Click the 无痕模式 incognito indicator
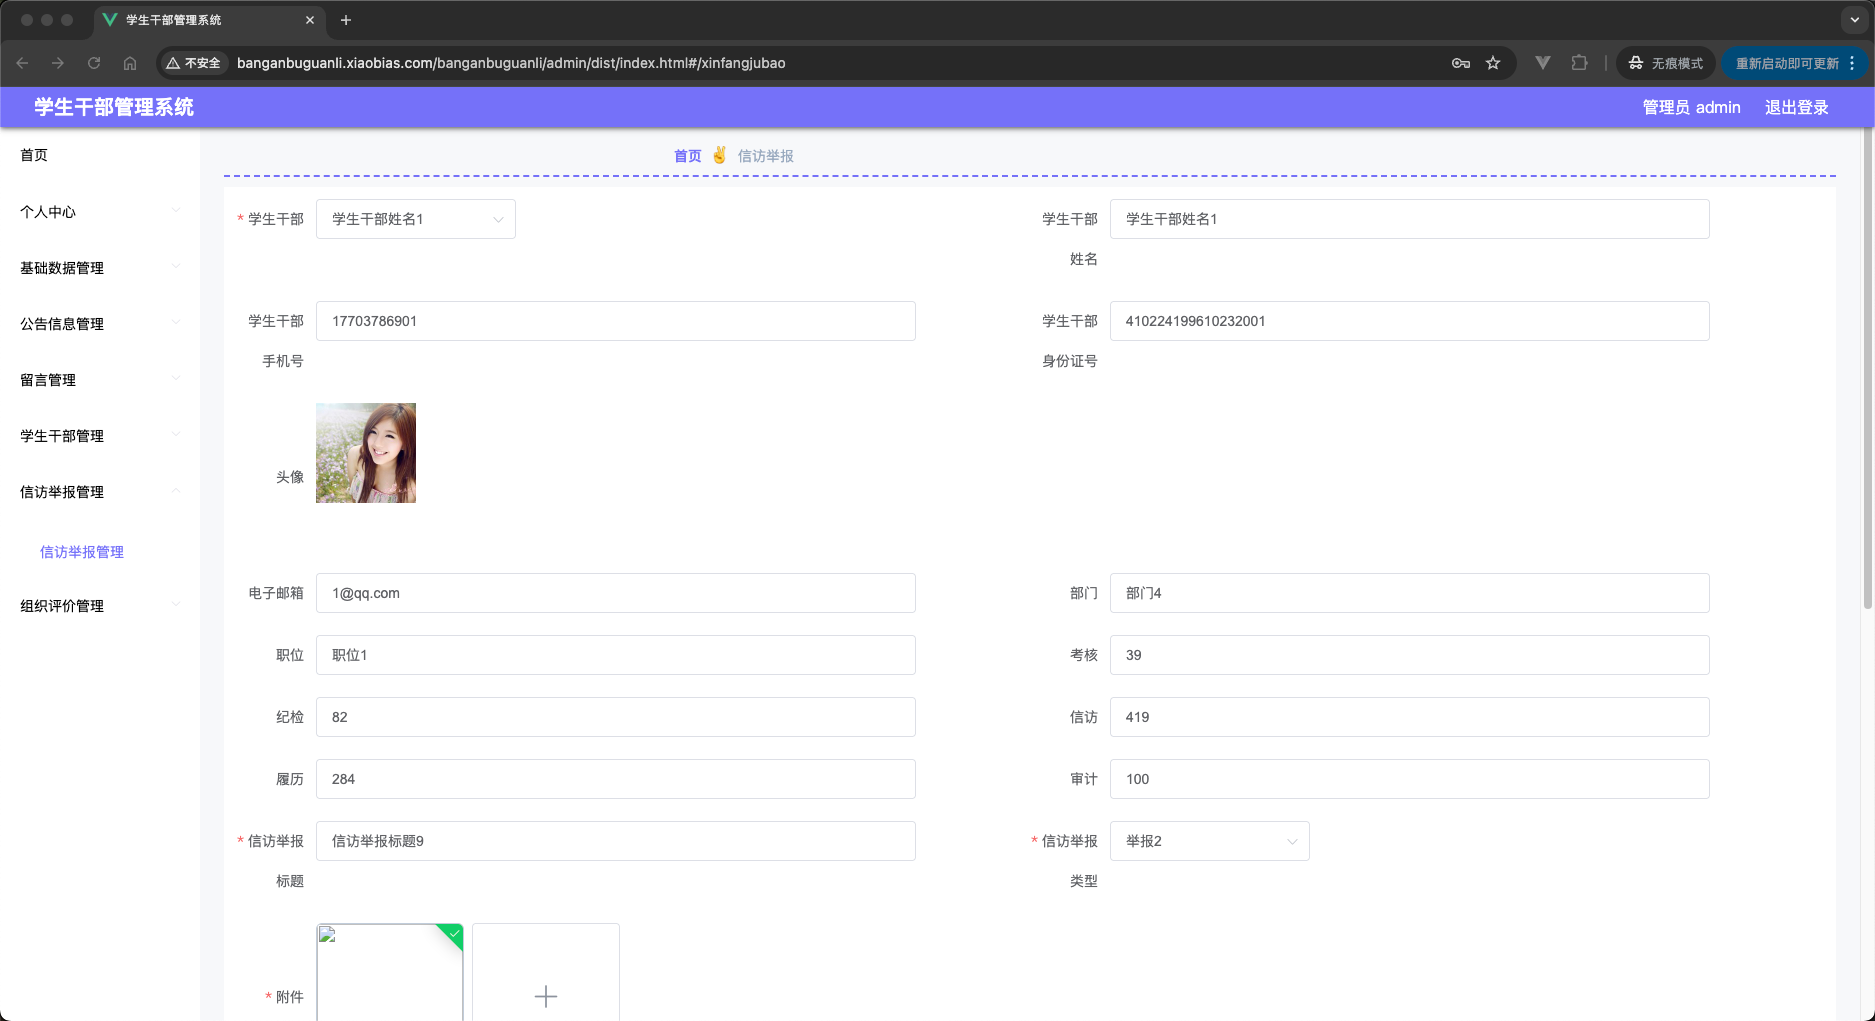1875x1021 pixels. (1666, 63)
